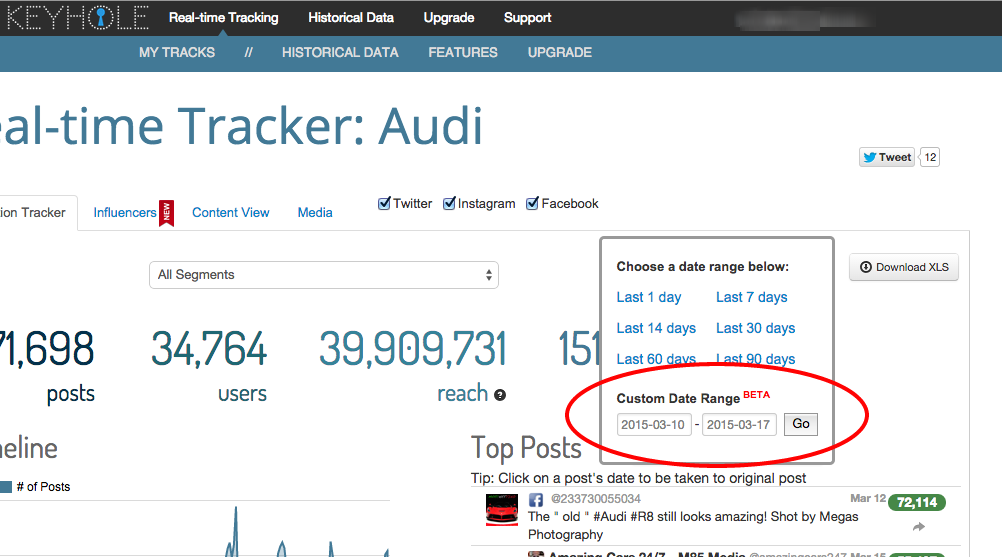Expand the All Segments dropdown
The width and height of the screenshot is (1002, 557).
pyautogui.click(x=324, y=275)
